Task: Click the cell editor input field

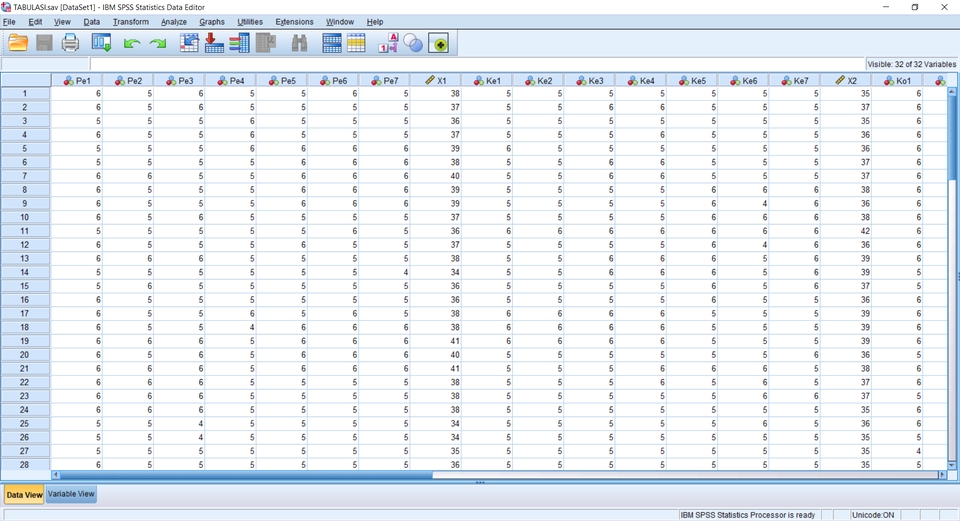Action: pos(476,64)
